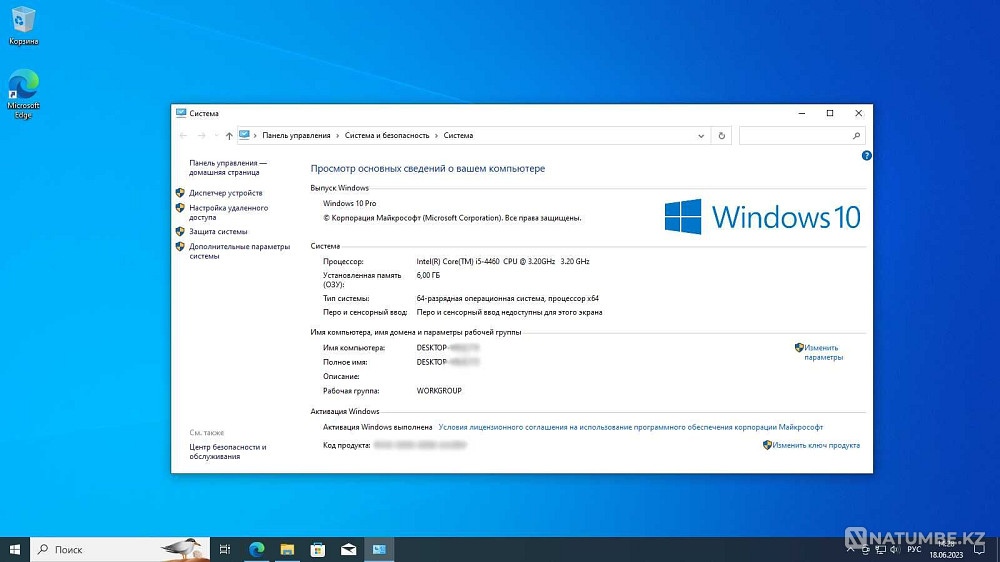
Task: Click the taskbar date 18.06.2023
Action: tap(946, 555)
